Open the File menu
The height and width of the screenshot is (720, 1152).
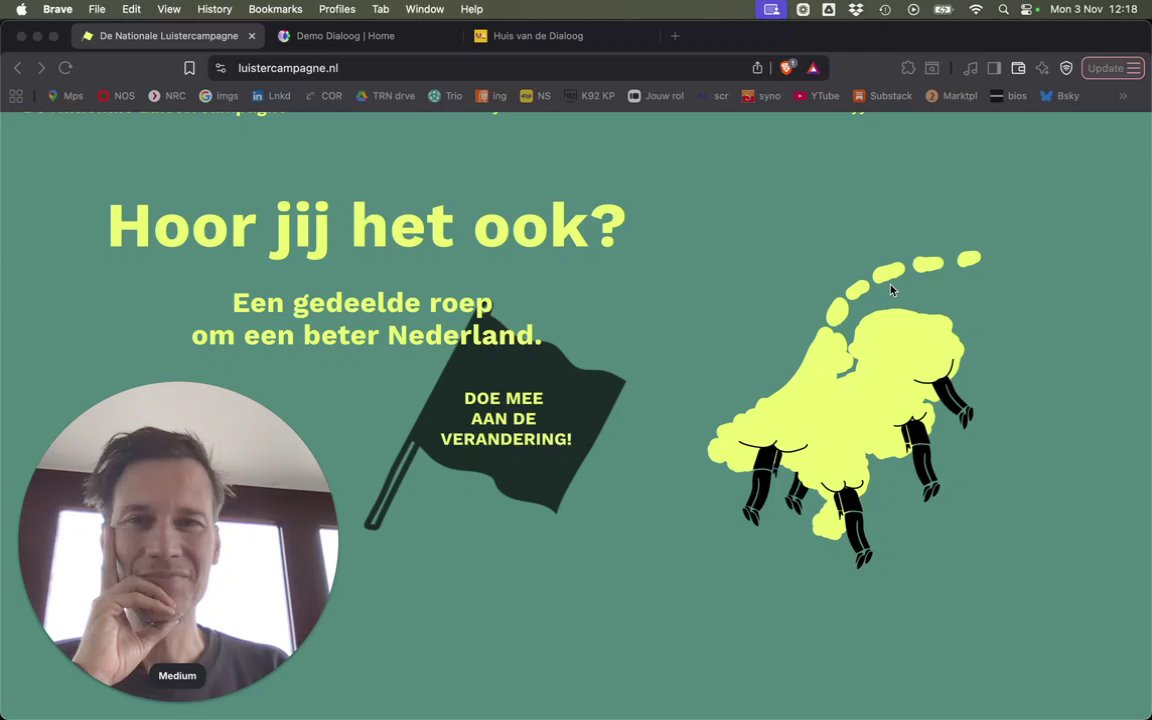(97, 10)
